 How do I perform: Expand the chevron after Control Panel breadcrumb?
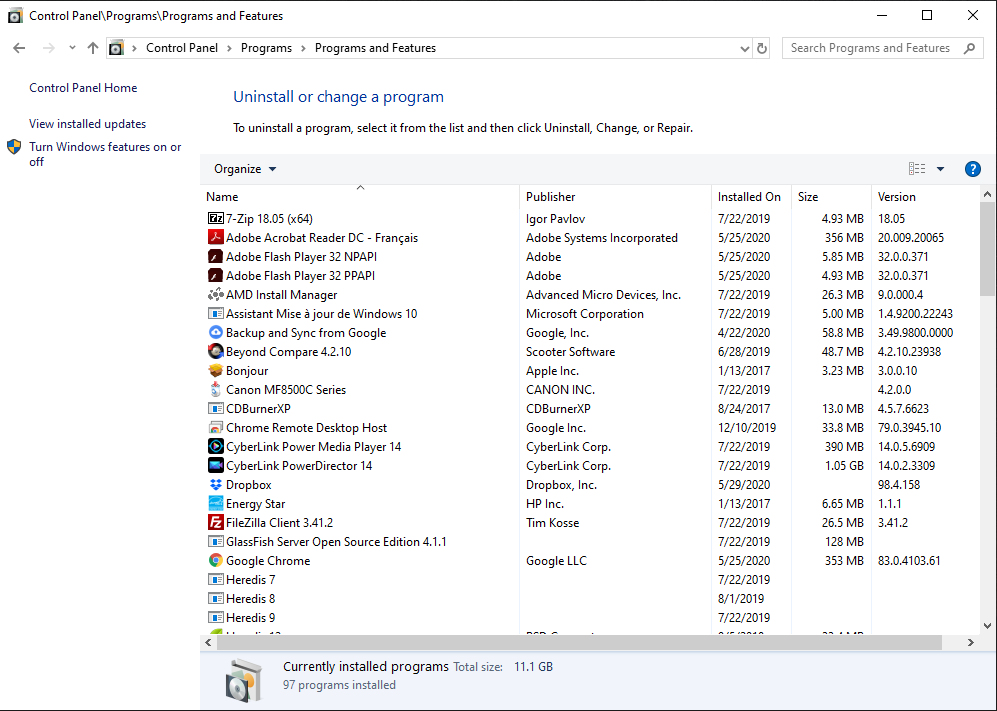(x=230, y=48)
